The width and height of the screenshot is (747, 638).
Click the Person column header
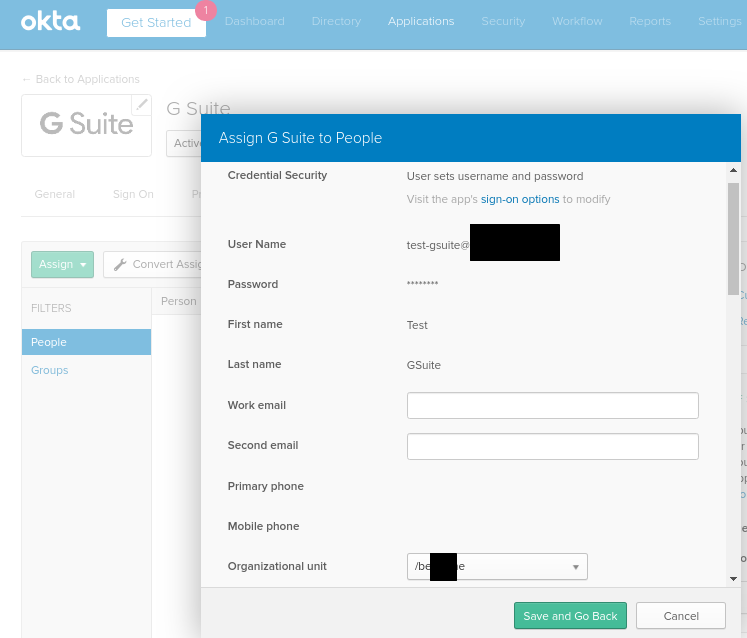(179, 301)
